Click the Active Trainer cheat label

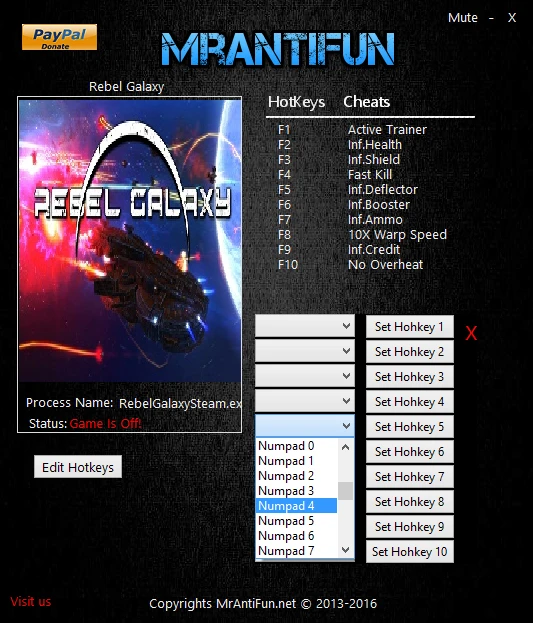coord(387,130)
